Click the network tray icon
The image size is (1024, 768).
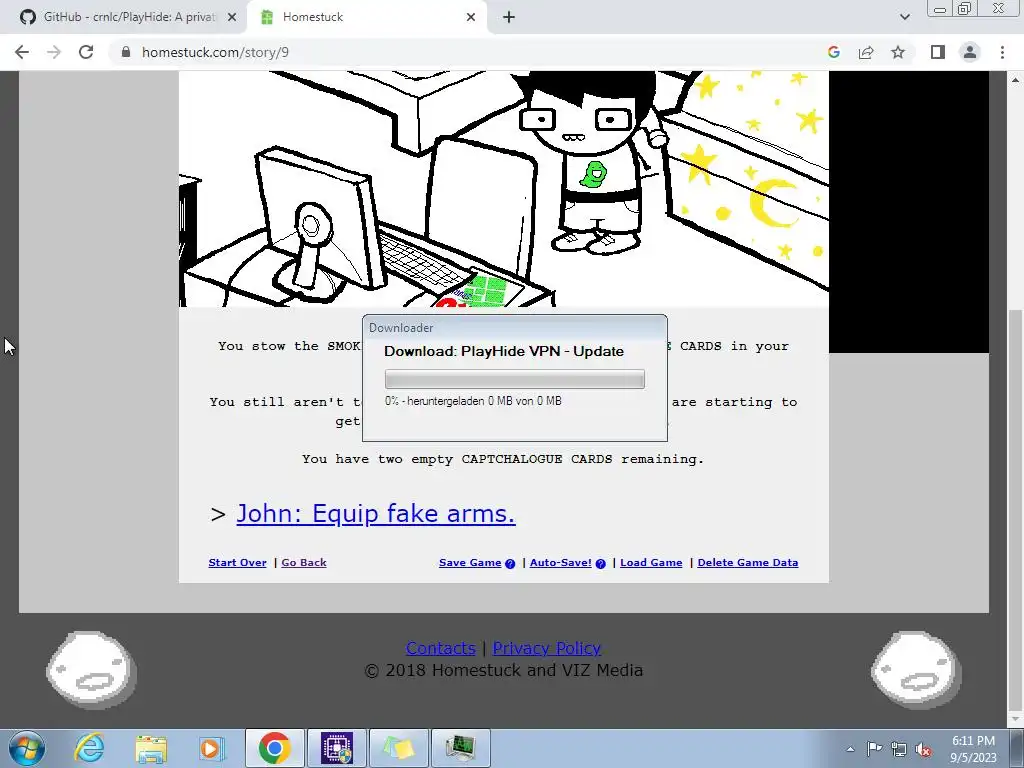pos(899,749)
